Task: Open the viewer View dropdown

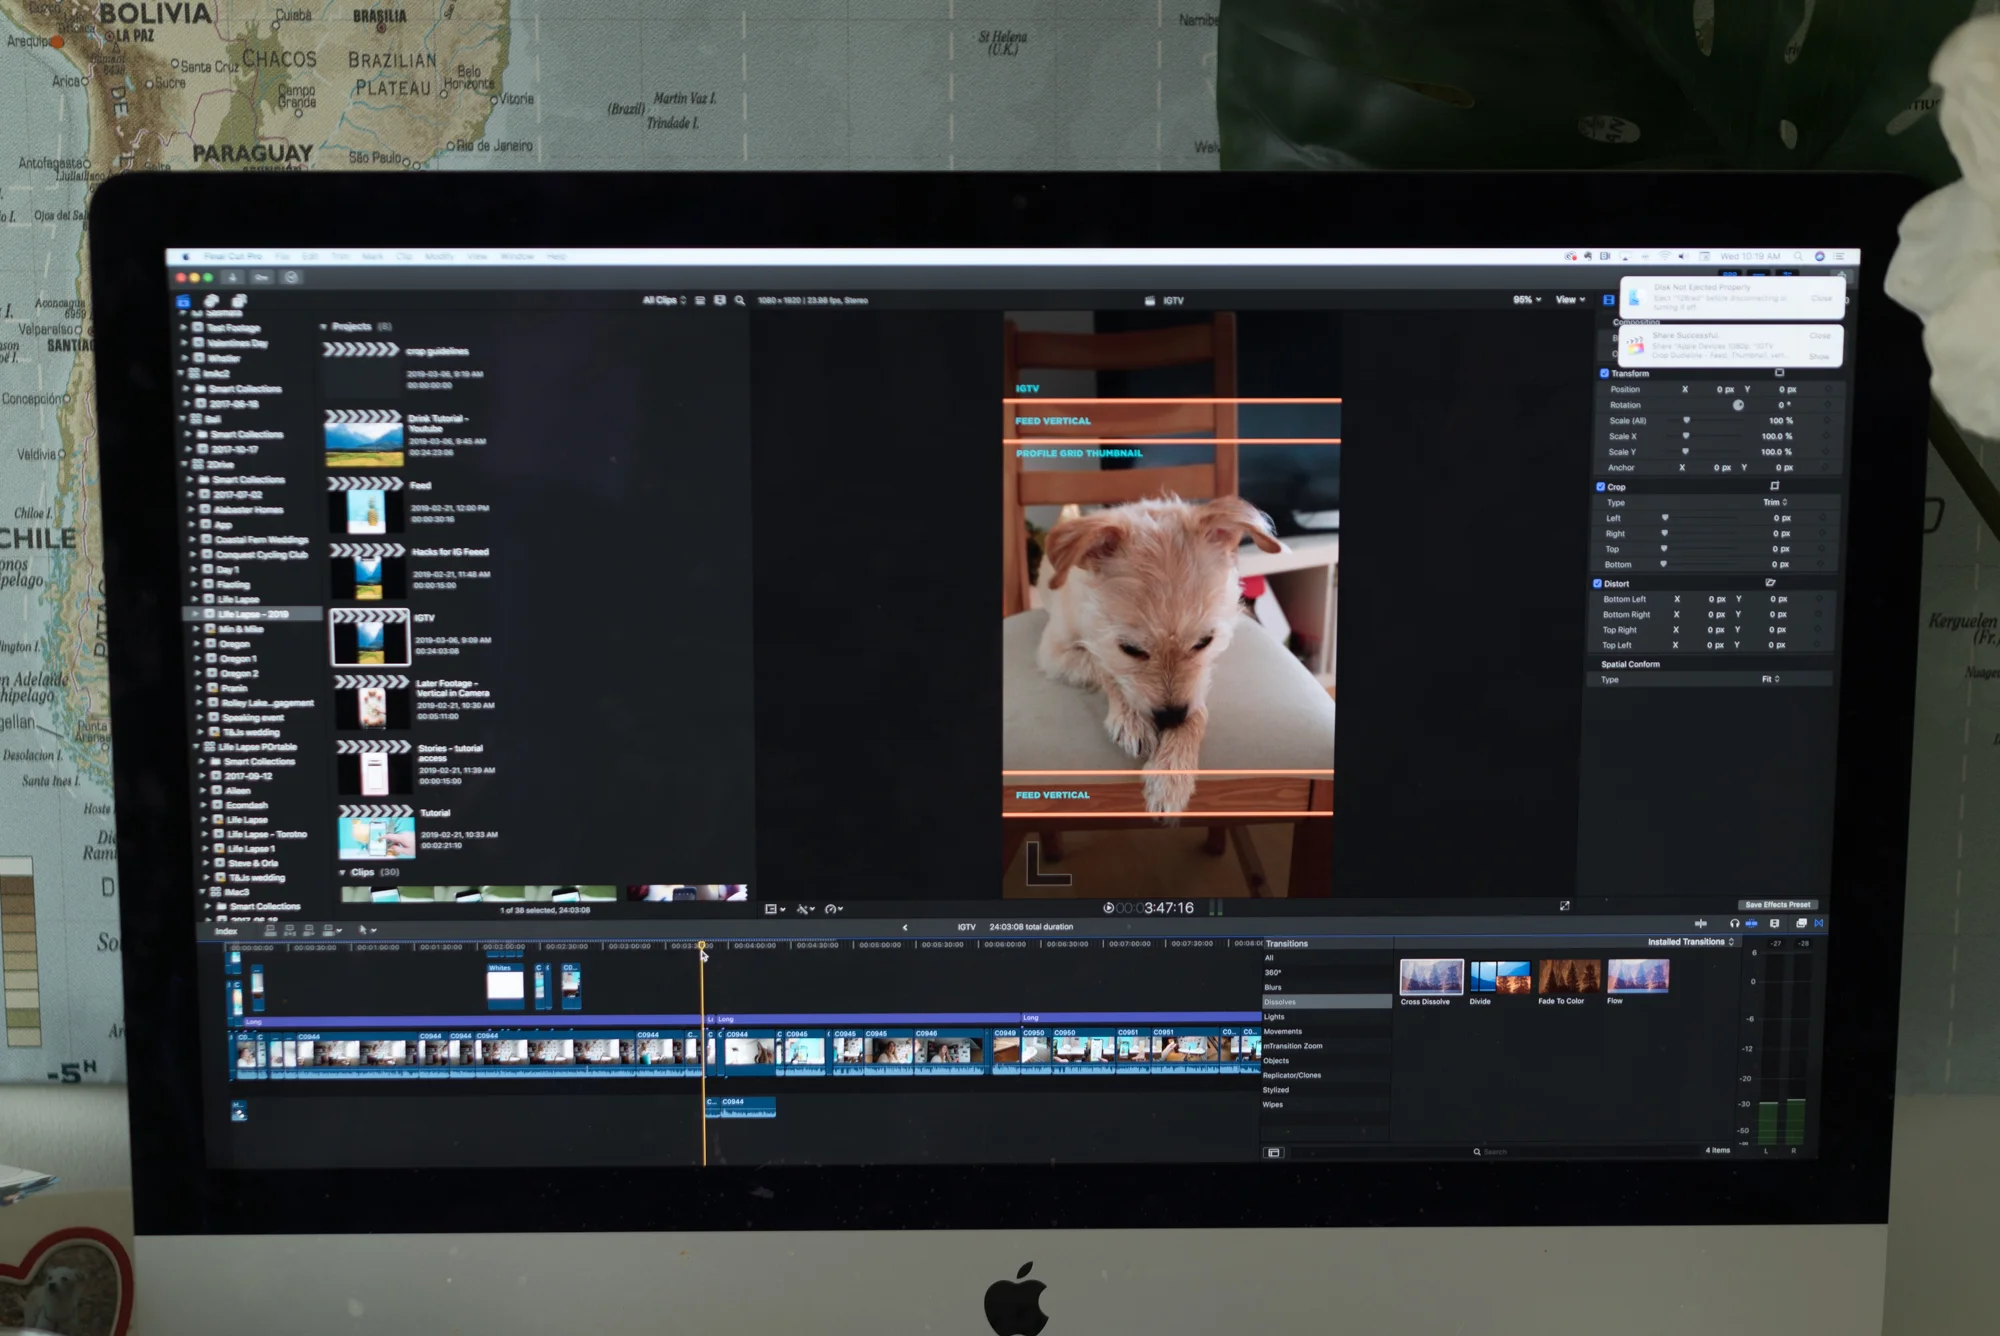Action: tap(1570, 299)
